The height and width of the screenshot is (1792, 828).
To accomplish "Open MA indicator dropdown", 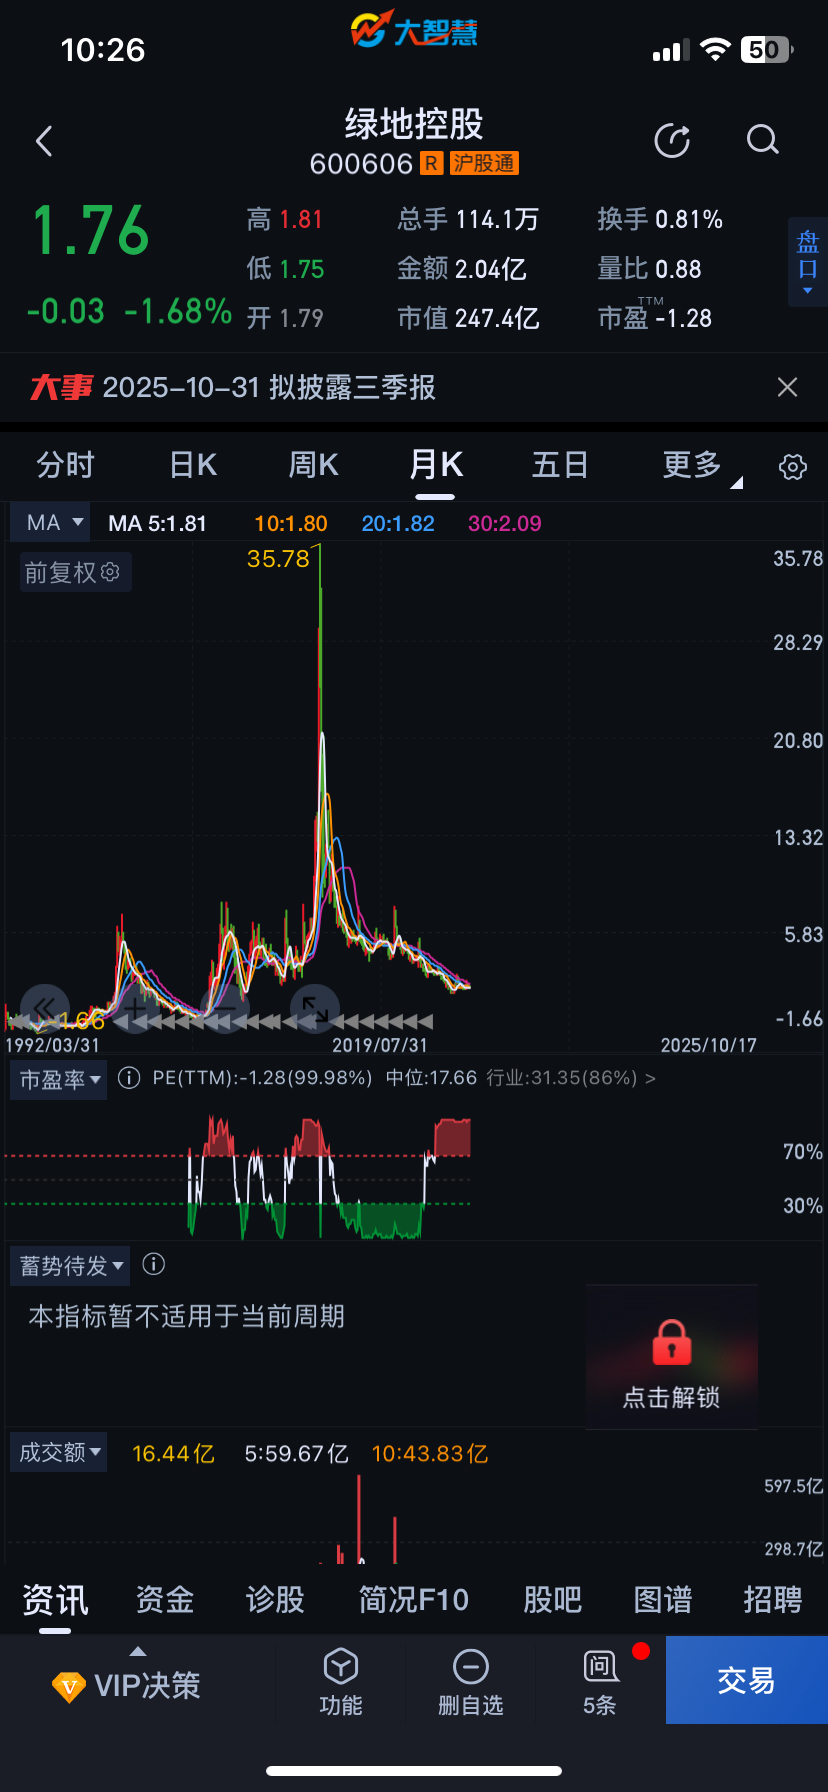I will pos(50,523).
